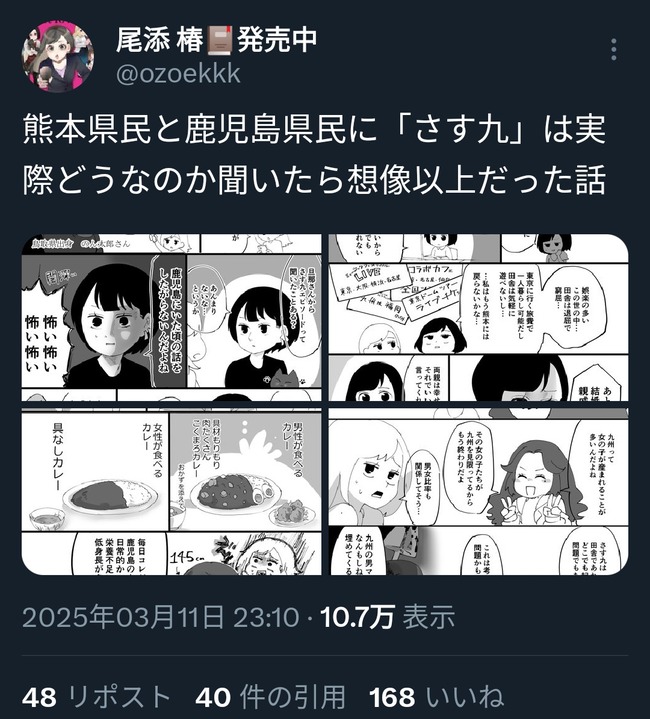
Task: Open the @ozoekkk handle link
Action: coord(178,74)
